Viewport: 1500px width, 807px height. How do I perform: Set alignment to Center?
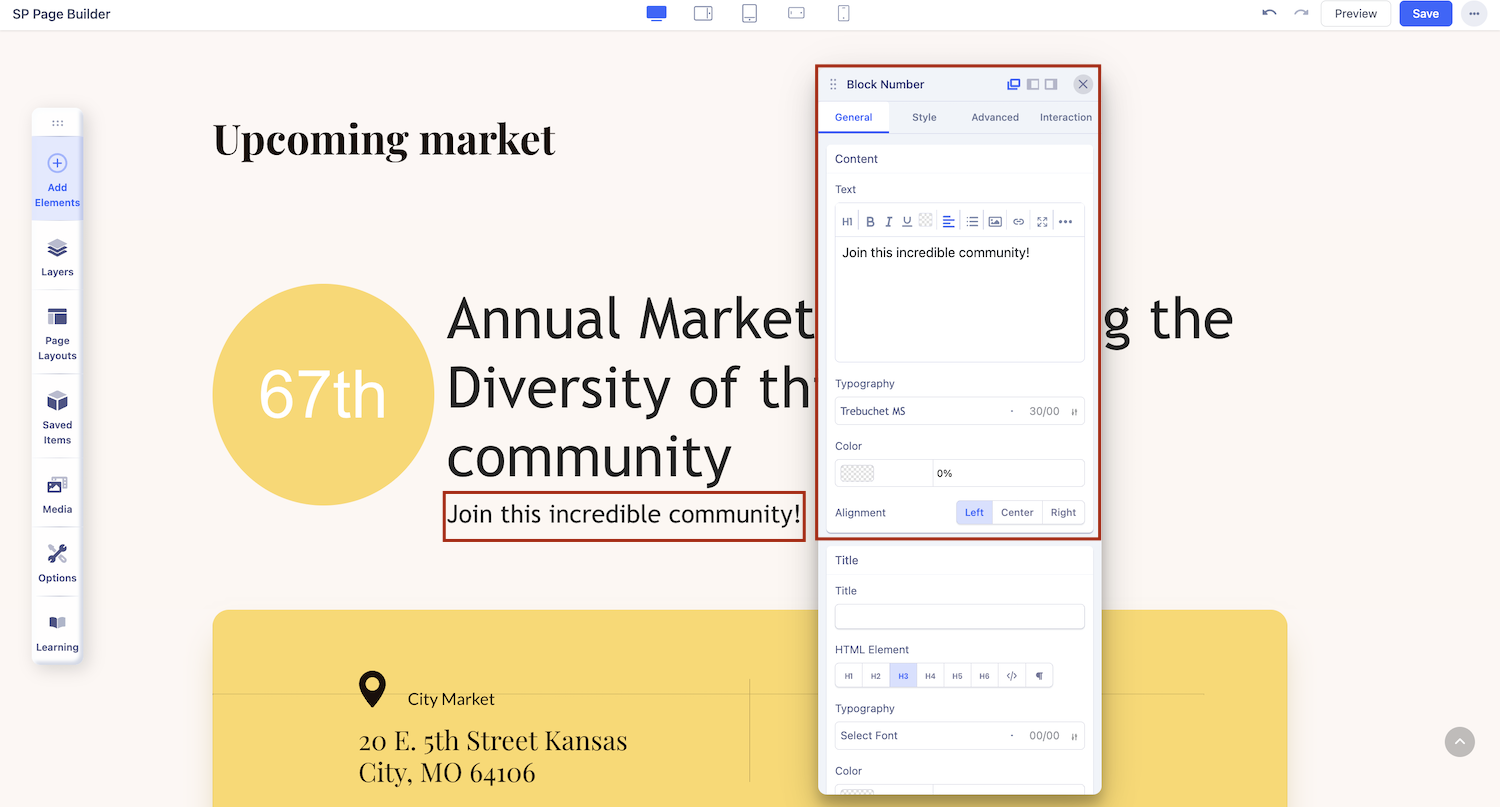(1017, 513)
